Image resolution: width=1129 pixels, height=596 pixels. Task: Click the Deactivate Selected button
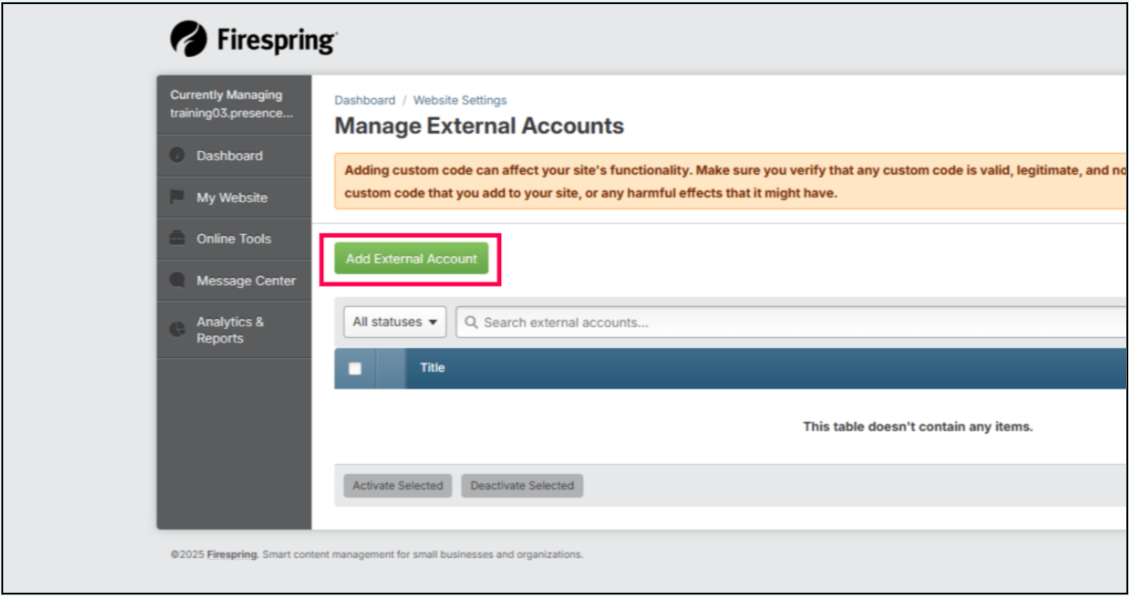(522, 486)
